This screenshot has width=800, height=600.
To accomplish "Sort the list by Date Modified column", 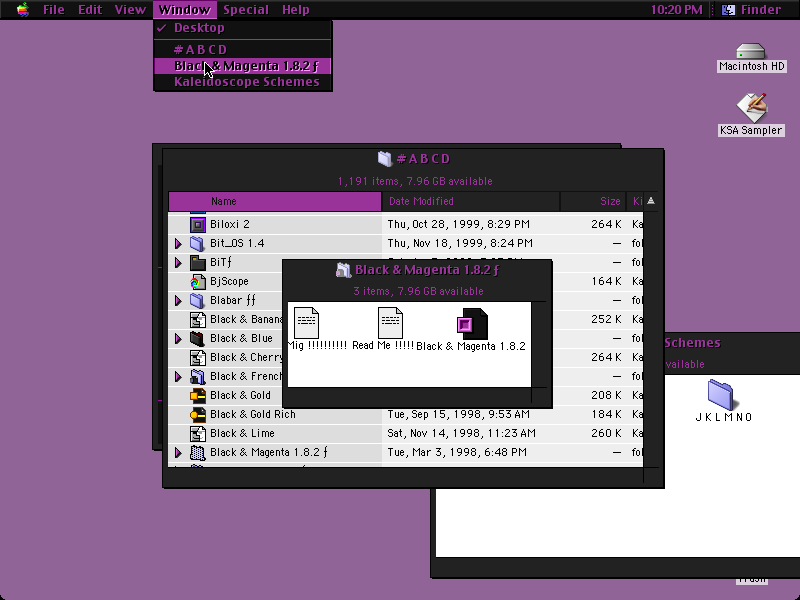I will 470,202.
